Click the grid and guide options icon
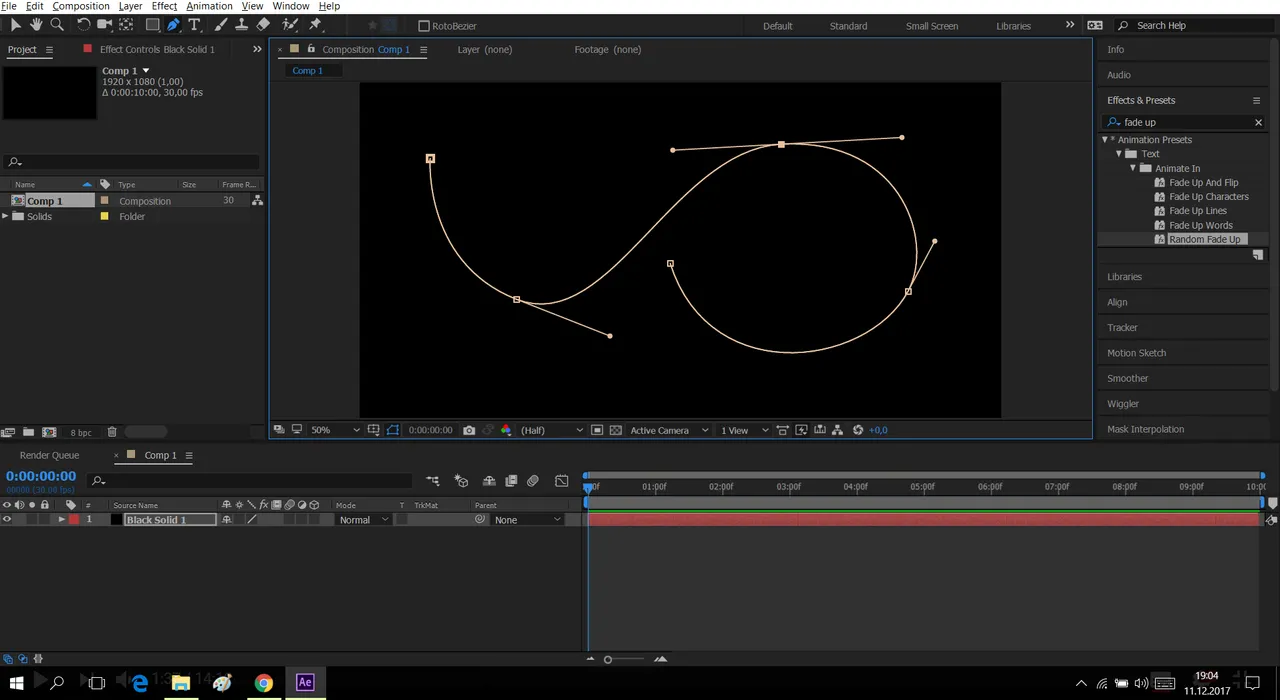Image resolution: width=1280 pixels, height=700 pixels. (x=374, y=430)
